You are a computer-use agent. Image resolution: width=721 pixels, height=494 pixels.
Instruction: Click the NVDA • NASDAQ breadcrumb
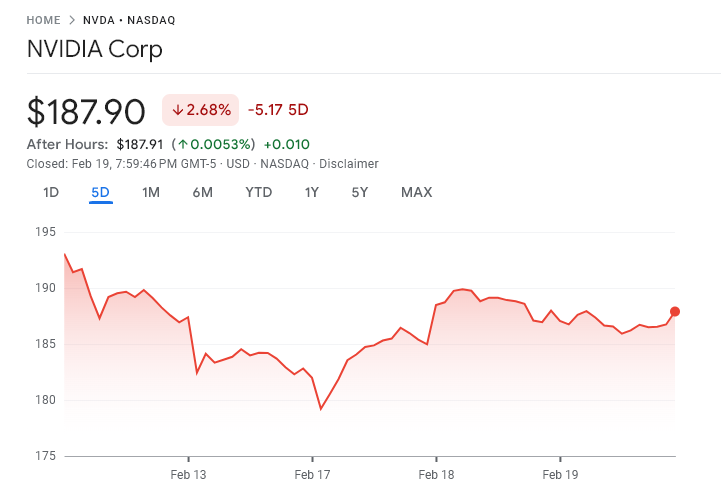[132, 20]
